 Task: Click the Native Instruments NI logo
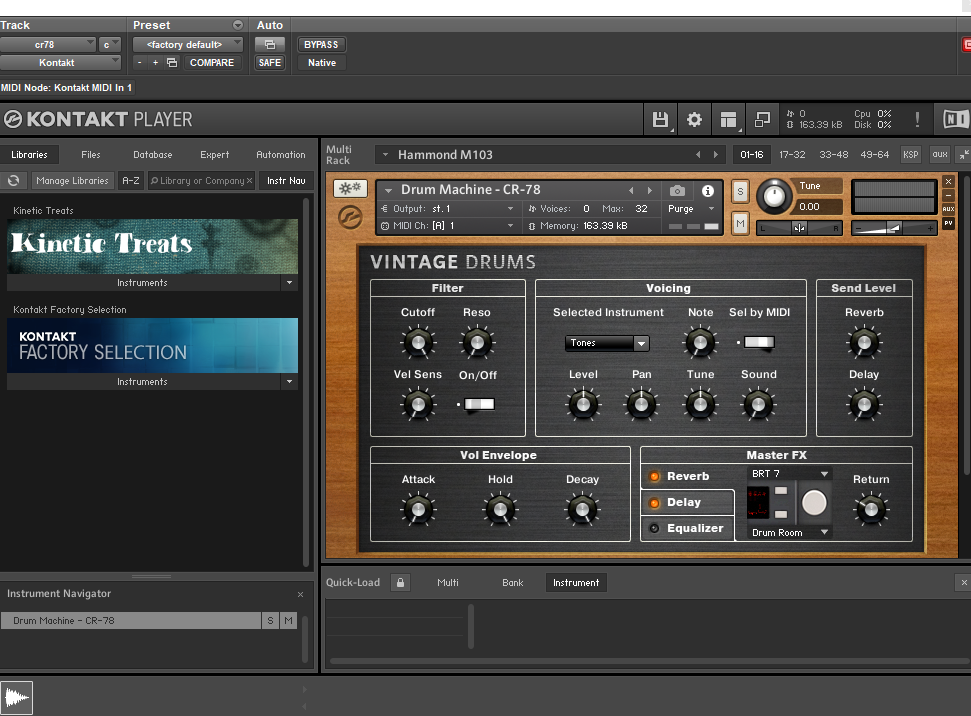point(955,119)
